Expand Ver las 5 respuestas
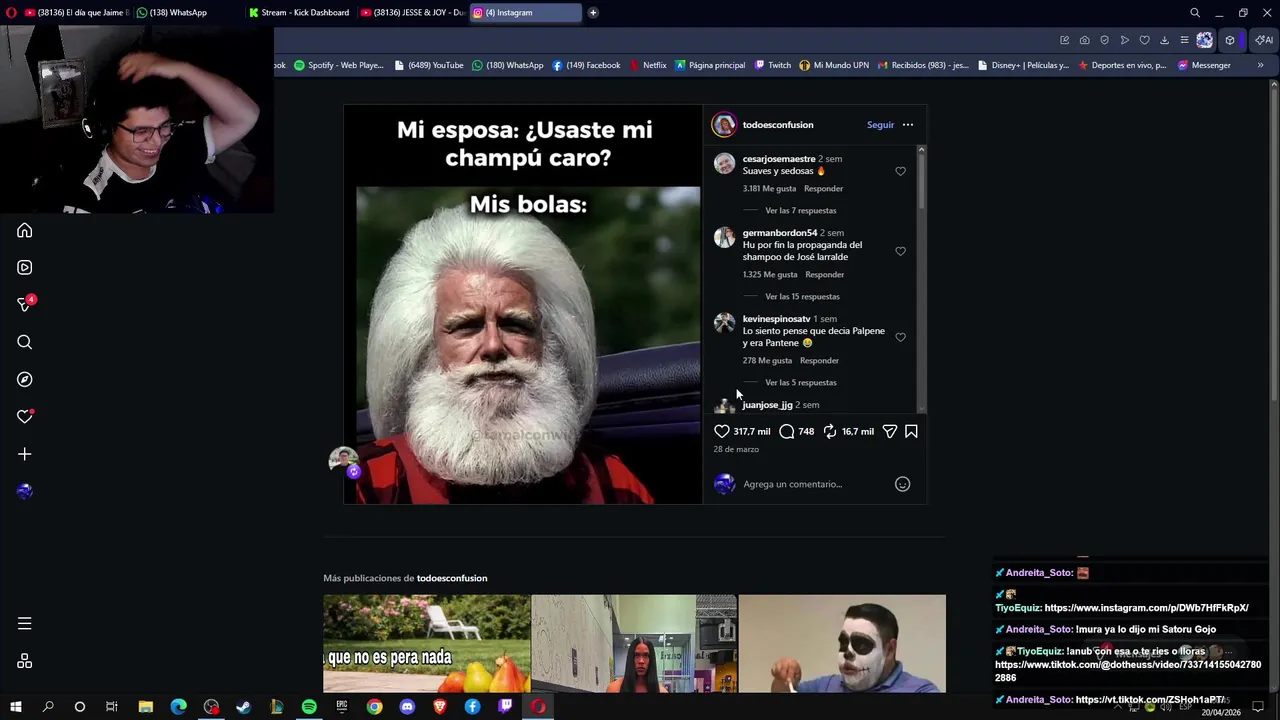This screenshot has width=1280, height=720. (x=800, y=383)
